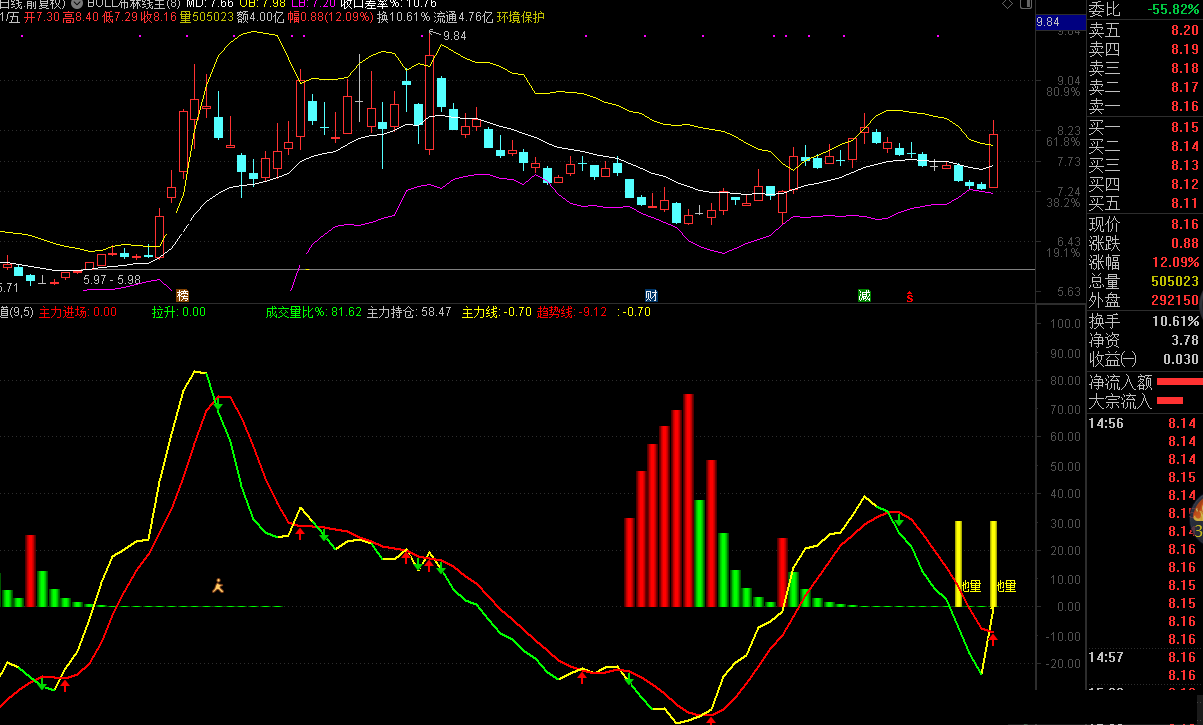This screenshot has width=1203, height=725.
Task: Click the 流通4.76亿 float value in header
Action: point(464,17)
